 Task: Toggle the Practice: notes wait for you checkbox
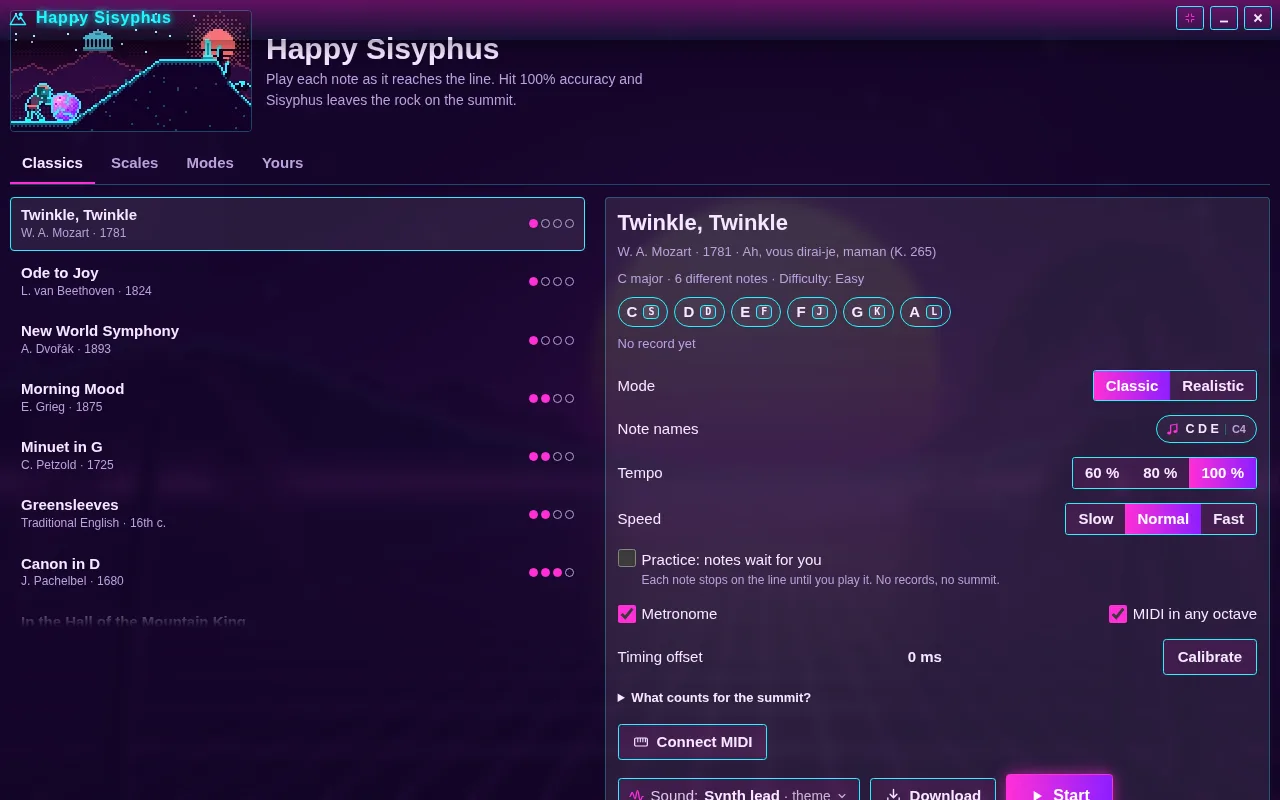point(627,558)
